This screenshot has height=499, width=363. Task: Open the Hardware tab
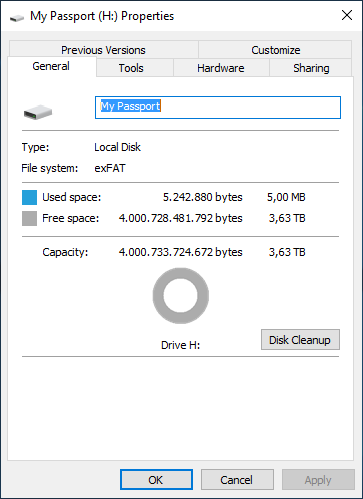coord(221,68)
